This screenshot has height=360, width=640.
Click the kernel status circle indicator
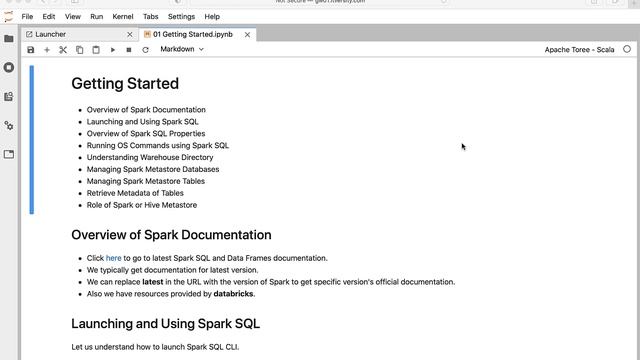click(627, 49)
